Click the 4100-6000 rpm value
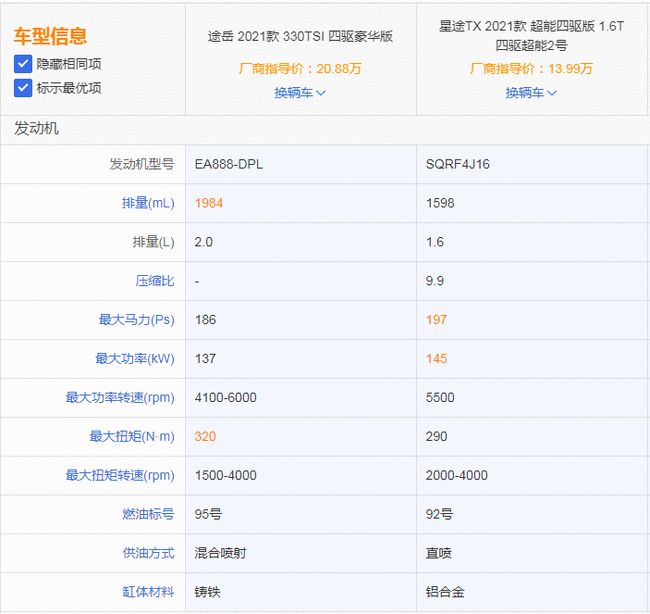Viewport: 650px width, 614px height. click(x=226, y=398)
